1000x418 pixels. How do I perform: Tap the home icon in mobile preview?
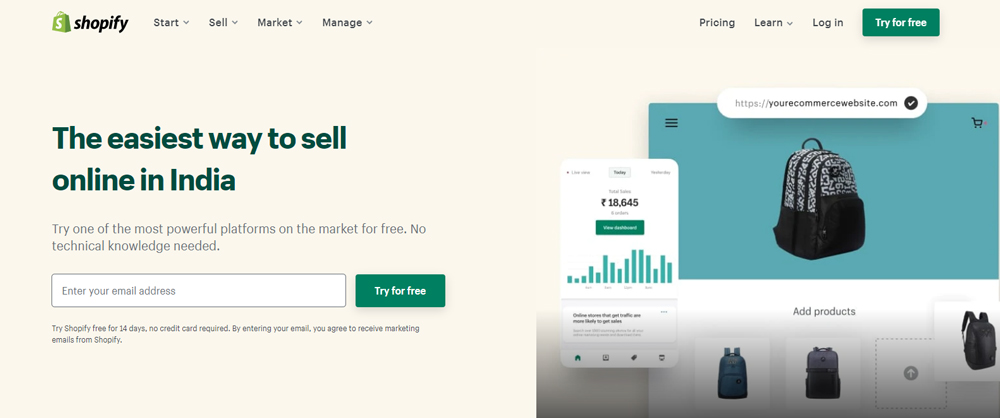577,357
